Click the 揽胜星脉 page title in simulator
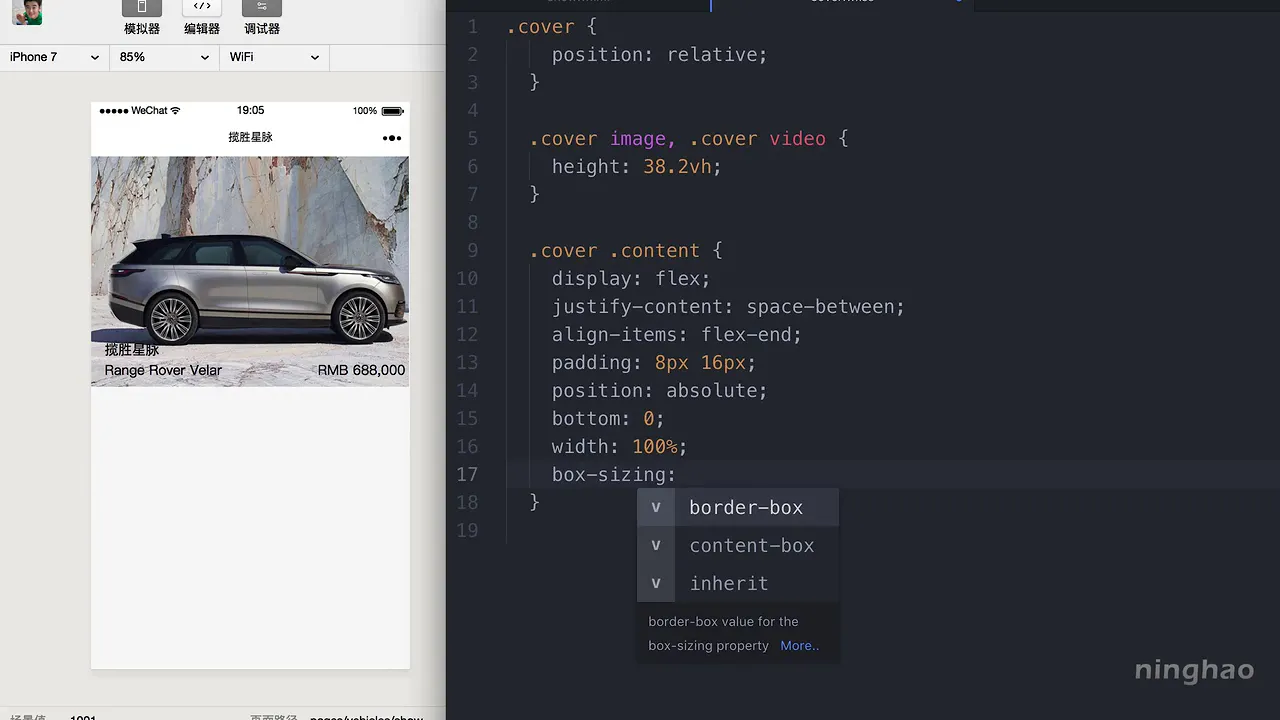Image resolution: width=1280 pixels, height=720 pixels. click(250, 137)
